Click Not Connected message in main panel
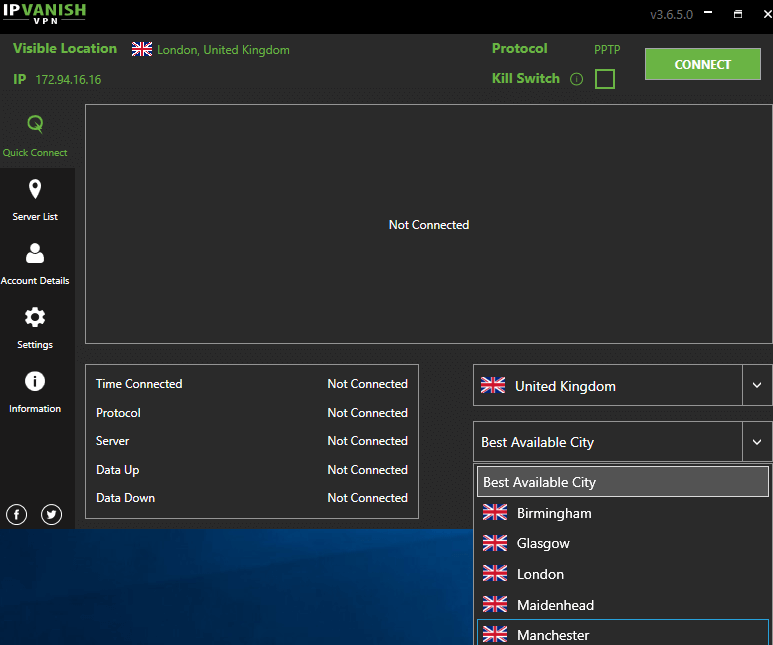 point(429,225)
